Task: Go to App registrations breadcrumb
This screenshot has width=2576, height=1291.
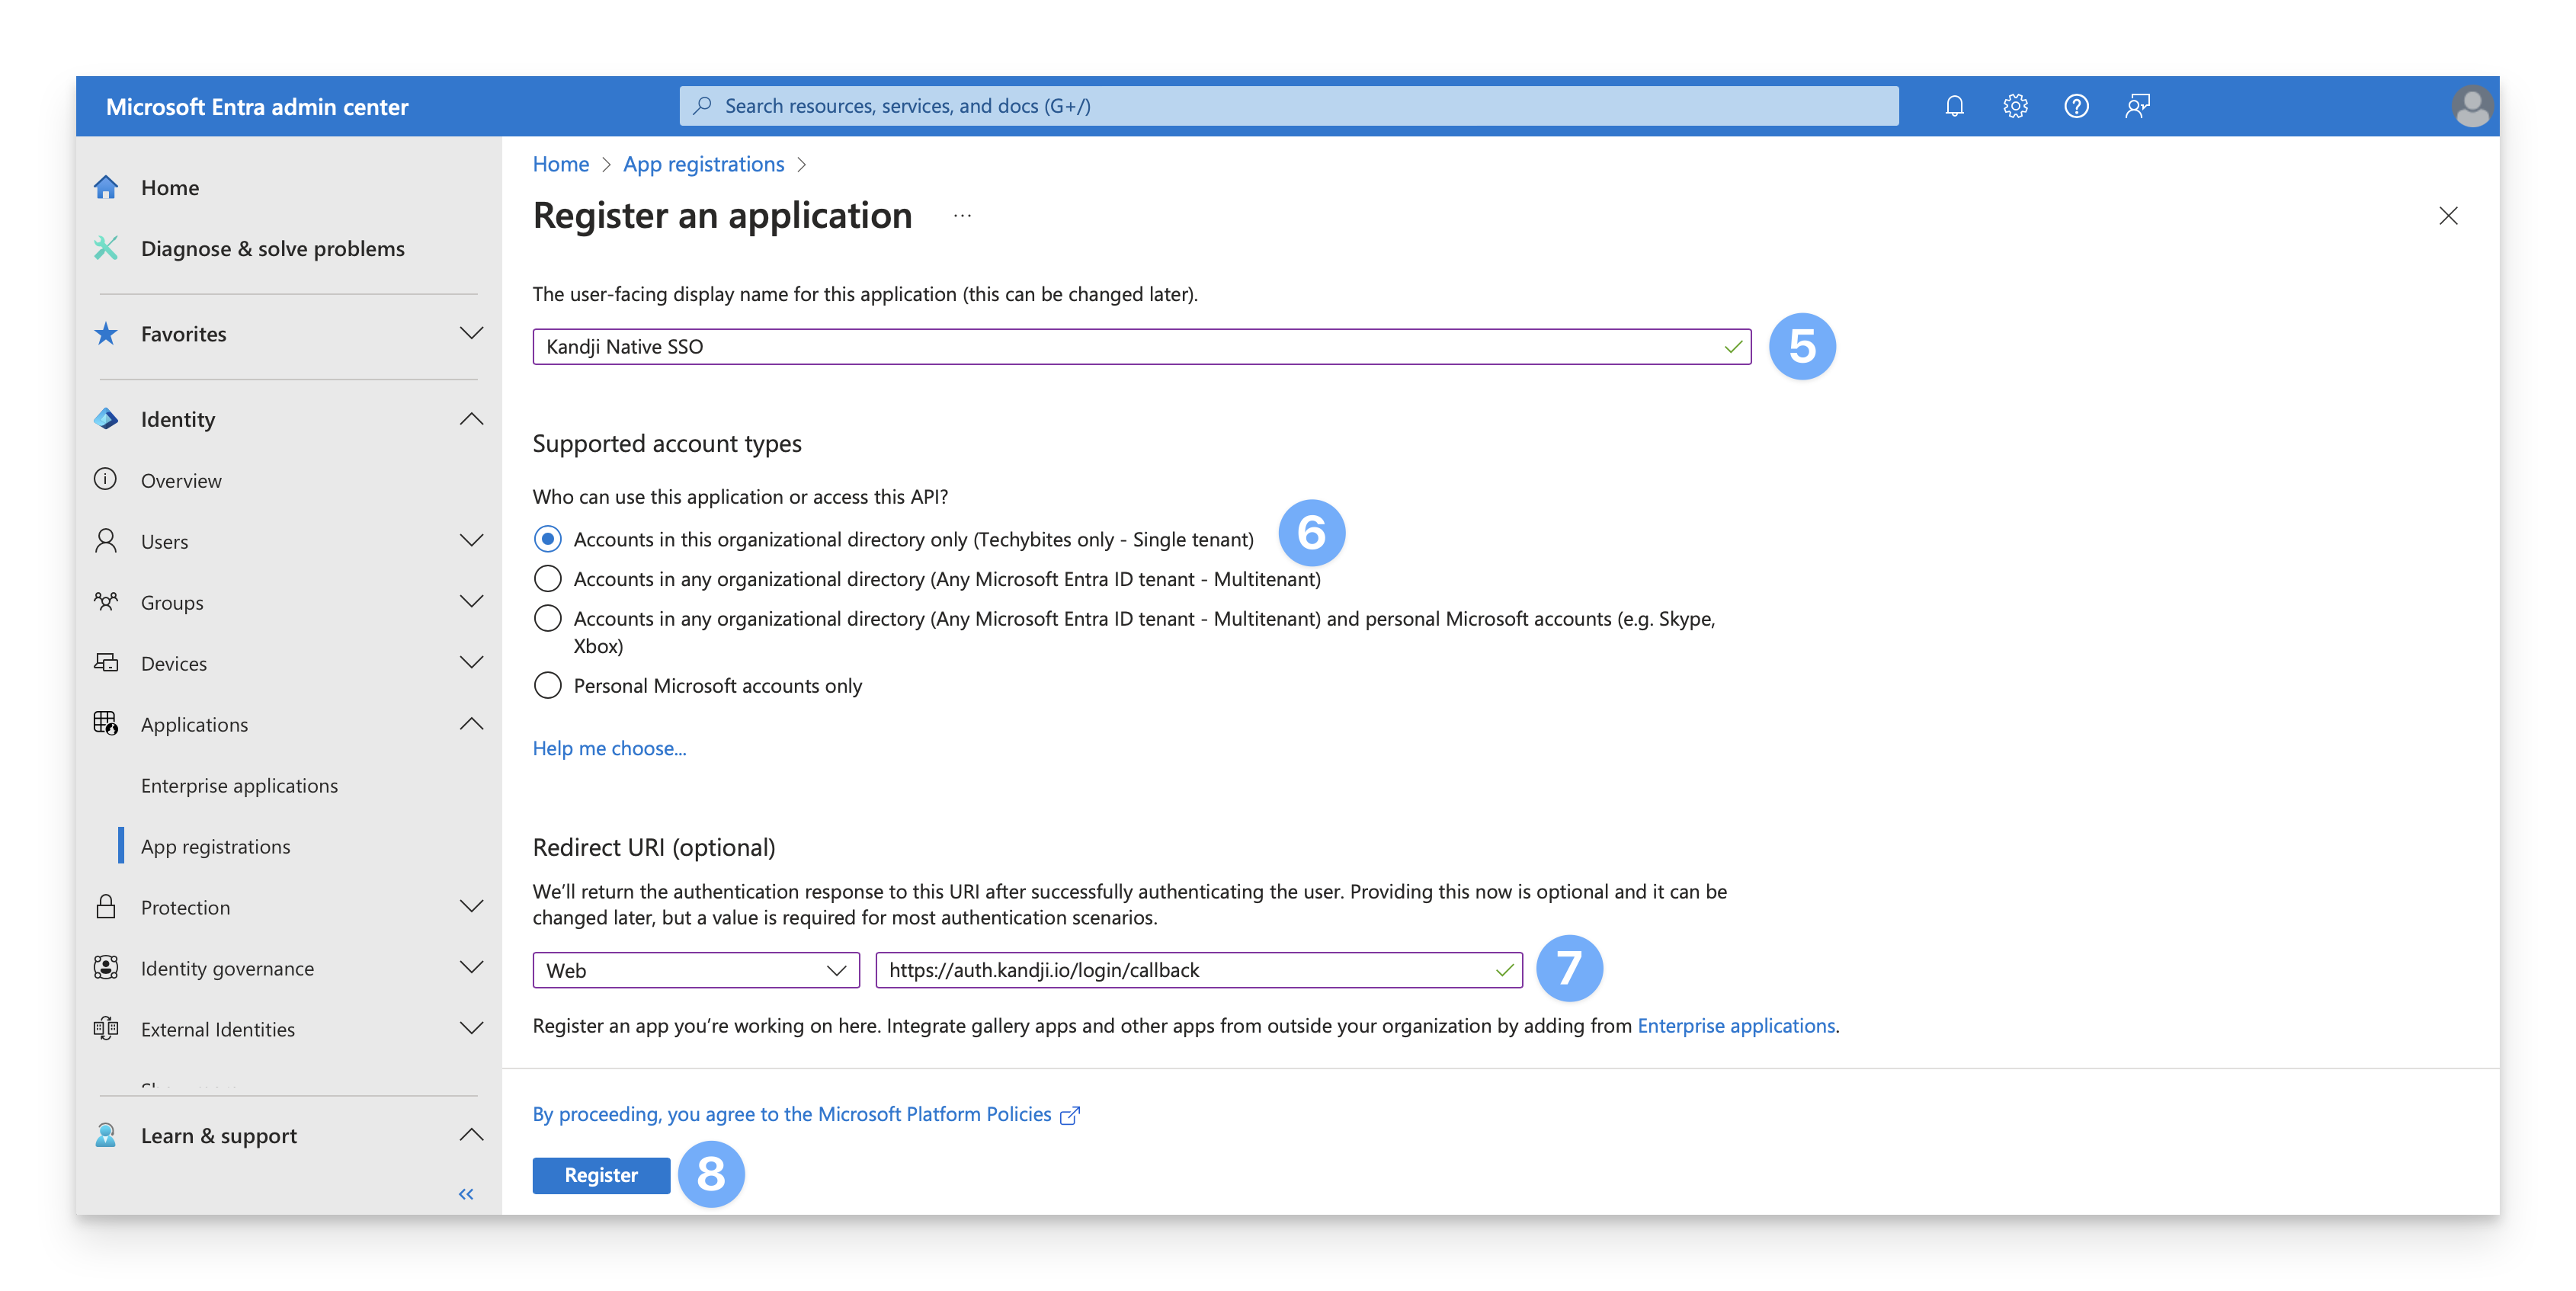Action: (x=703, y=164)
